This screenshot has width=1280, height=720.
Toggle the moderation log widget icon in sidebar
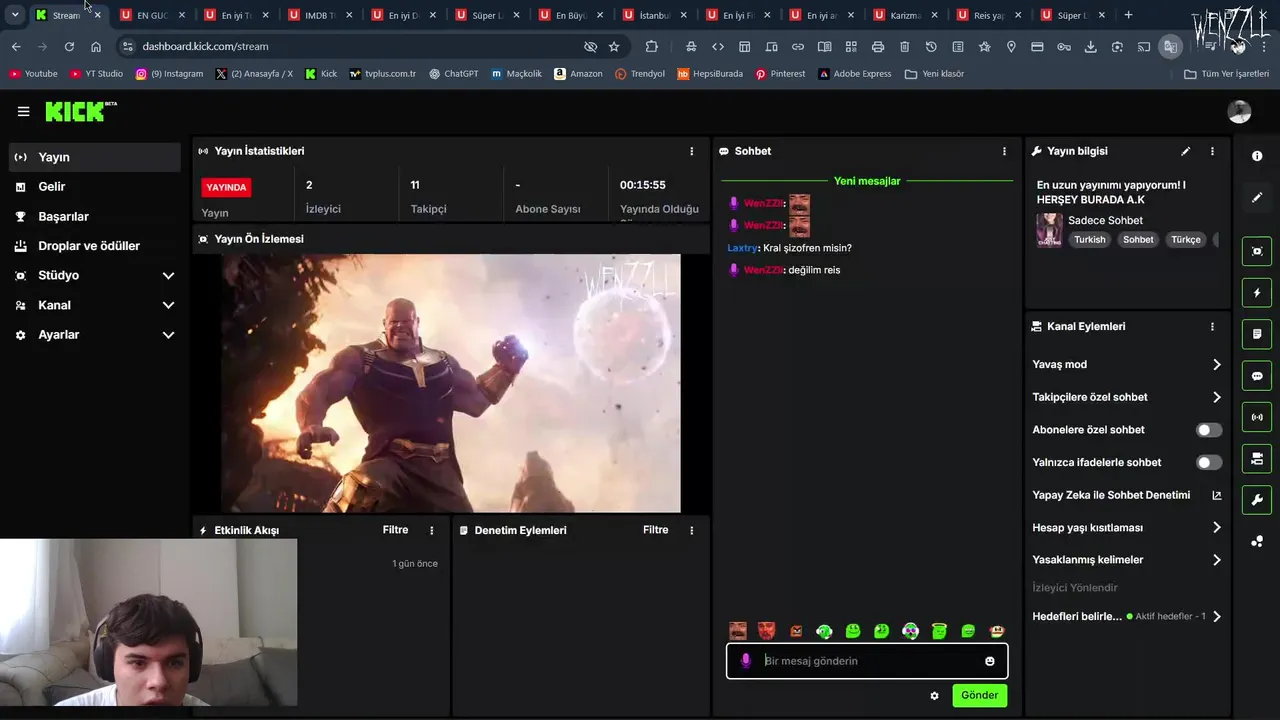(1257, 334)
